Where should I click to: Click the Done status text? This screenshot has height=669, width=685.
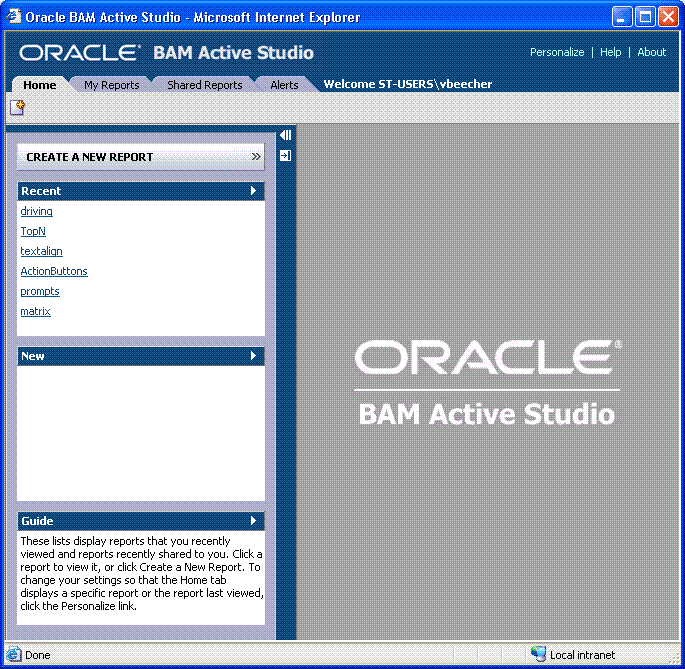38,655
